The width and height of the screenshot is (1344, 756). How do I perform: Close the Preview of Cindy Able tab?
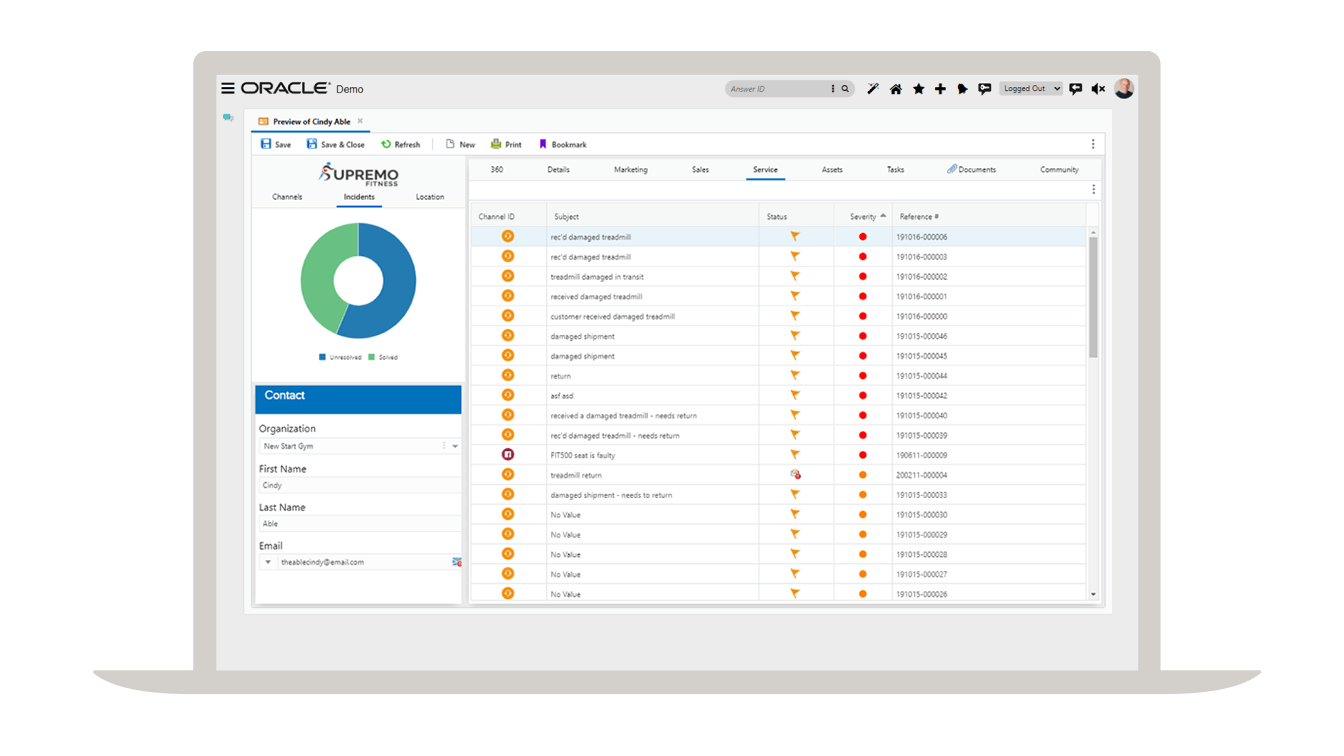click(360, 121)
